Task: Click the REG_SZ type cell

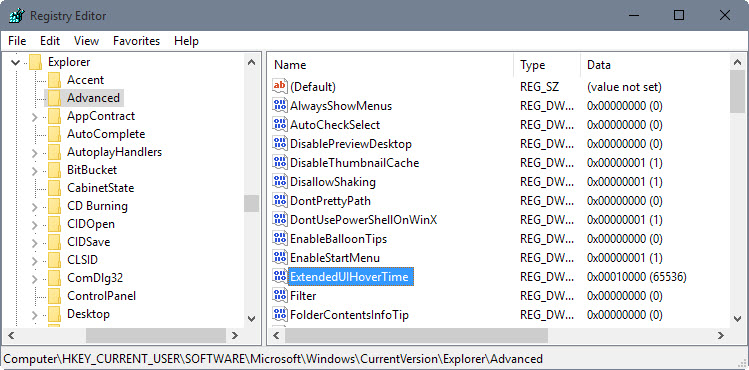Action: [539, 87]
